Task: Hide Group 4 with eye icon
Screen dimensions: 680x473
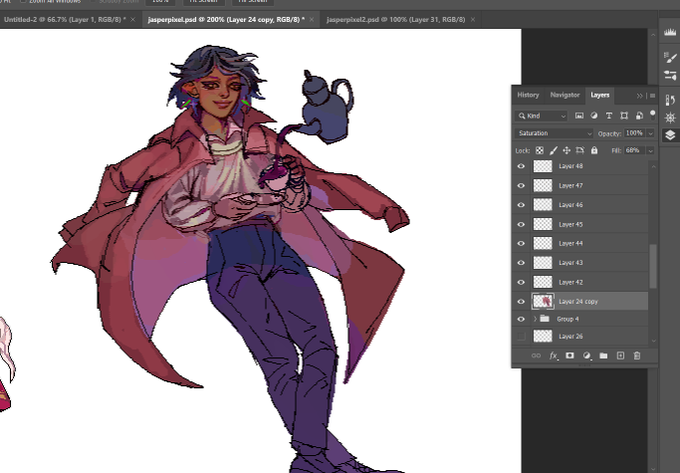Action: point(521,319)
